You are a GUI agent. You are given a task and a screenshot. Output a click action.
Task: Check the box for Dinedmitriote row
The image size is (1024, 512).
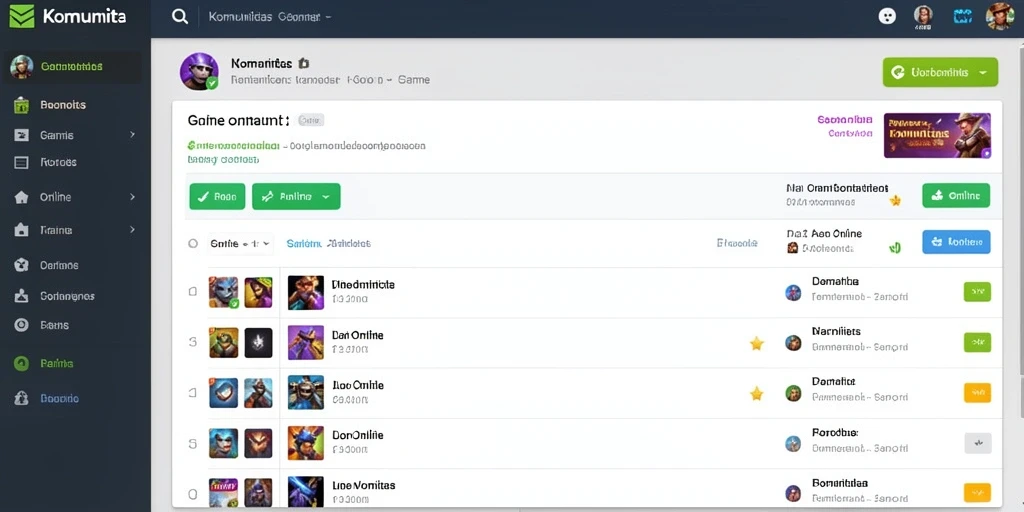[x=193, y=291]
